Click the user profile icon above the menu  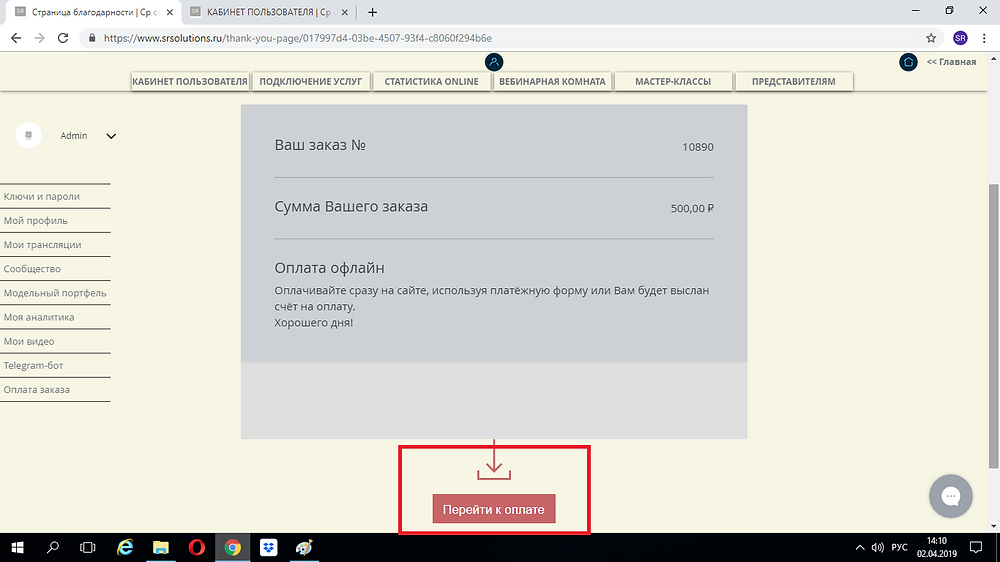coord(494,62)
